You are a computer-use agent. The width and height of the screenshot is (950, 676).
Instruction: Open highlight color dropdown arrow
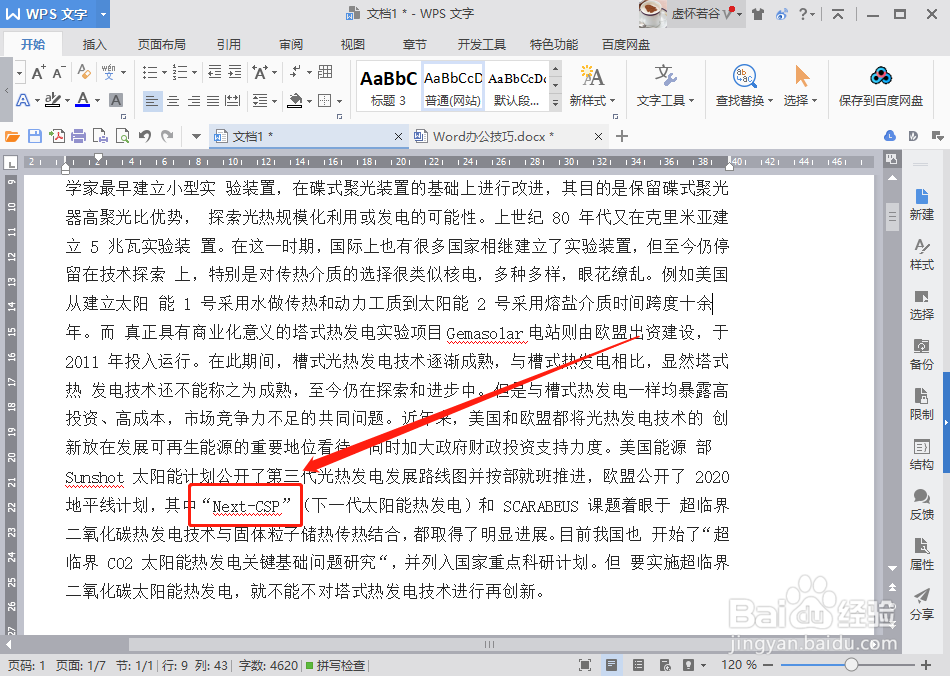pos(67,101)
